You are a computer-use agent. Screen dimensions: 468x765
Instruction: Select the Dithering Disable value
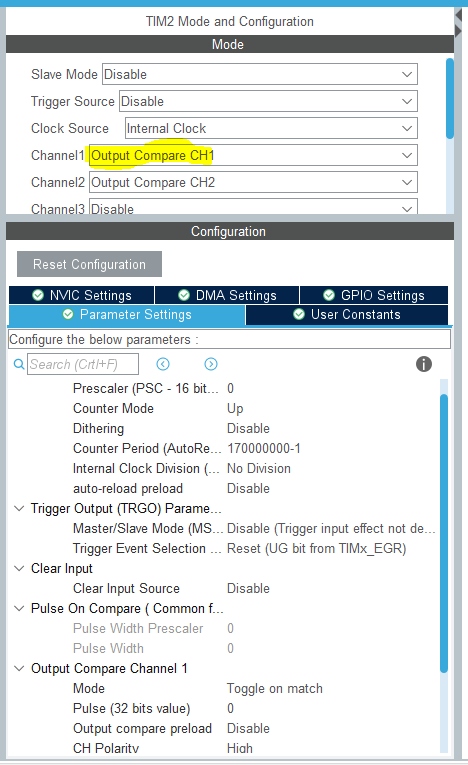(248, 428)
